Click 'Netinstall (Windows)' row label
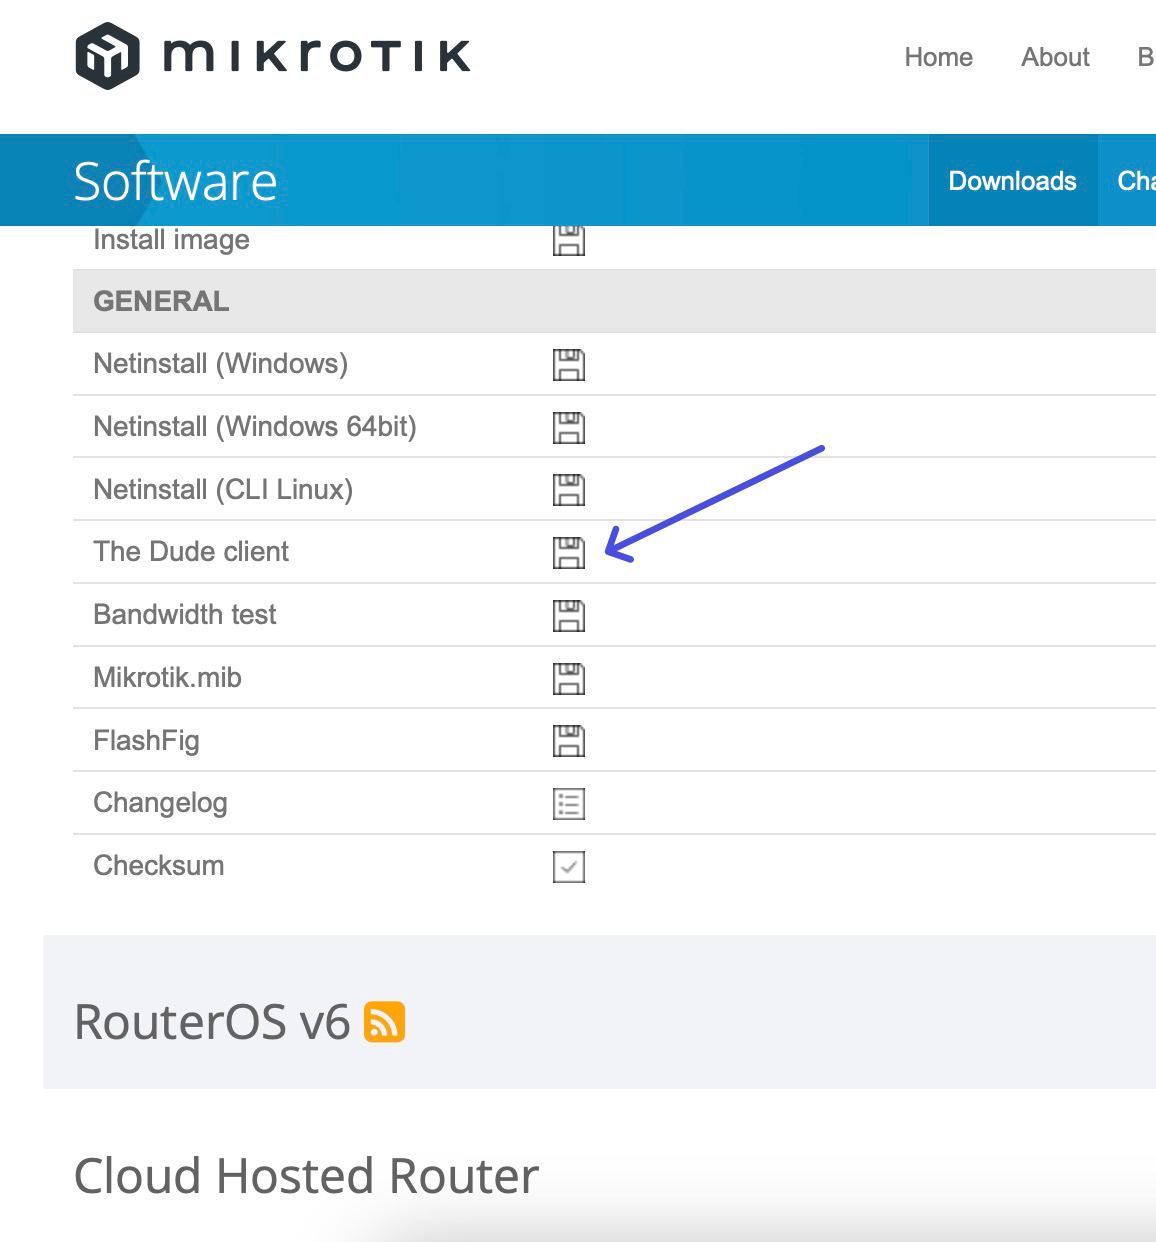Viewport: 1156px width, 1242px height. click(x=221, y=364)
